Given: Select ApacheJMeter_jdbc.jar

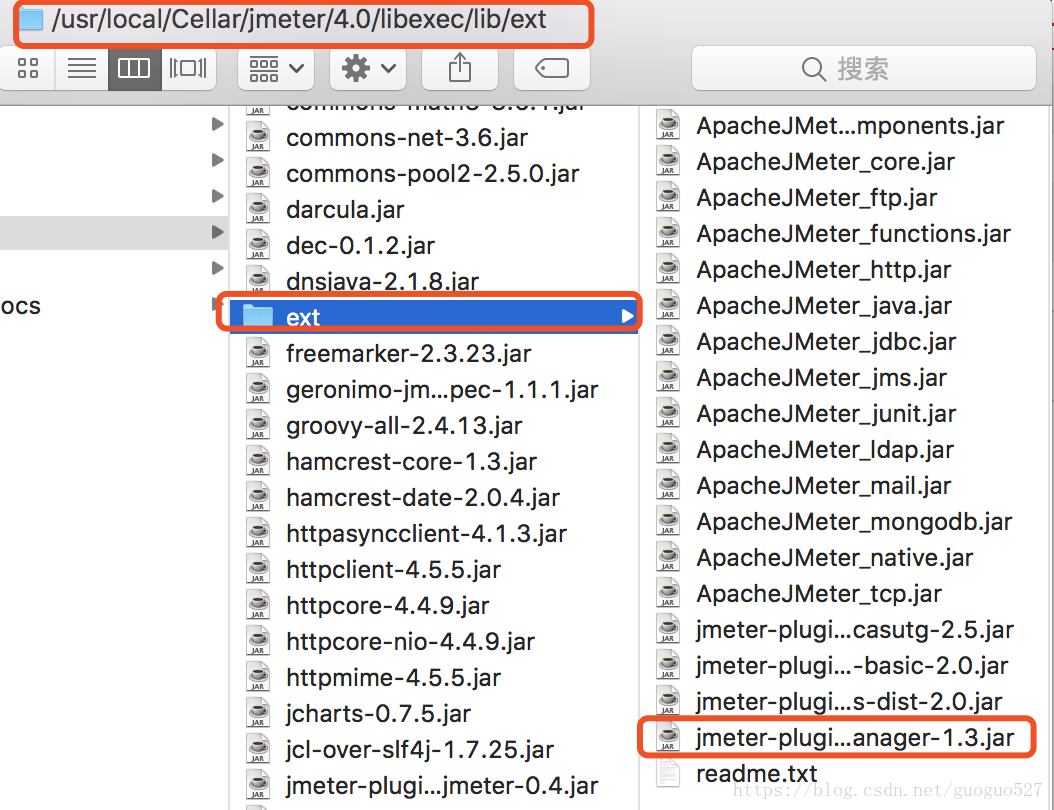Looking at the screenshot, I should click(821, 341).
